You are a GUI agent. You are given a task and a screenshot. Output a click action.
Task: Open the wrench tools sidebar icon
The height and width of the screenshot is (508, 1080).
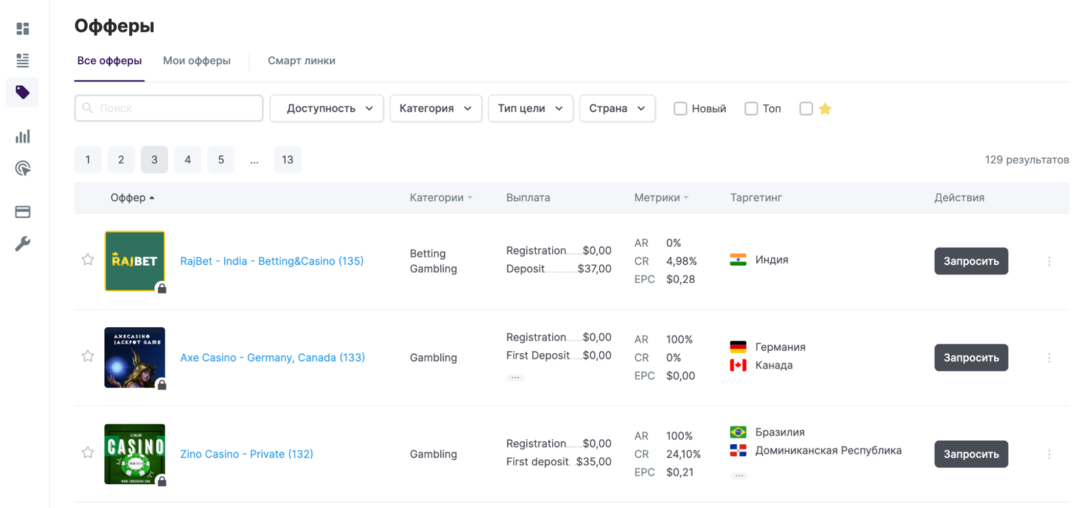tap(23, 244)
